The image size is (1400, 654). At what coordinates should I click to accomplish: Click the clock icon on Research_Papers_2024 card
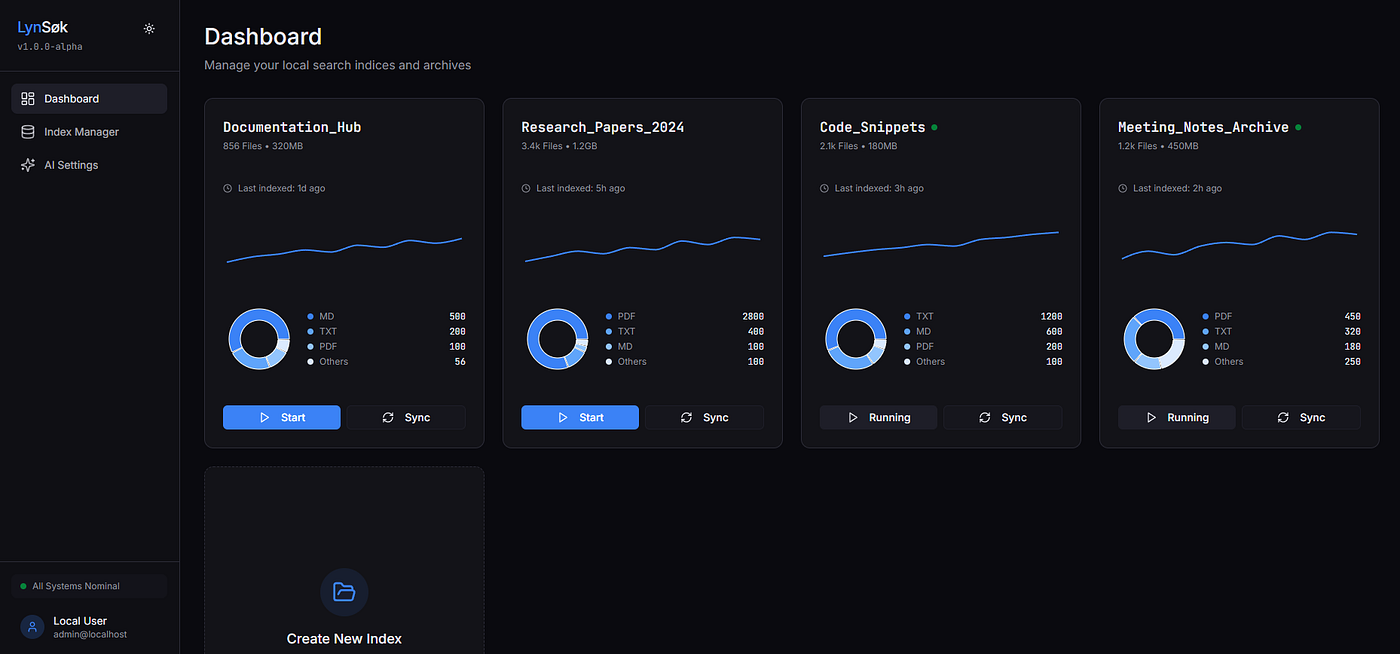(x=526, y=188)
